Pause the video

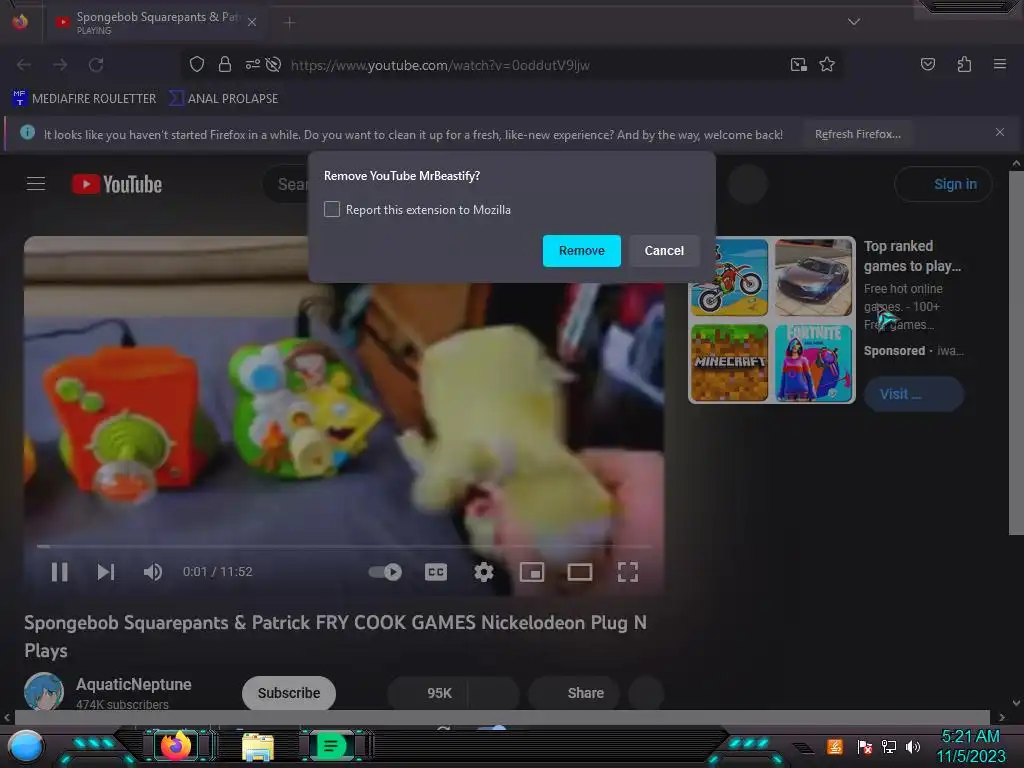point(59,572)
